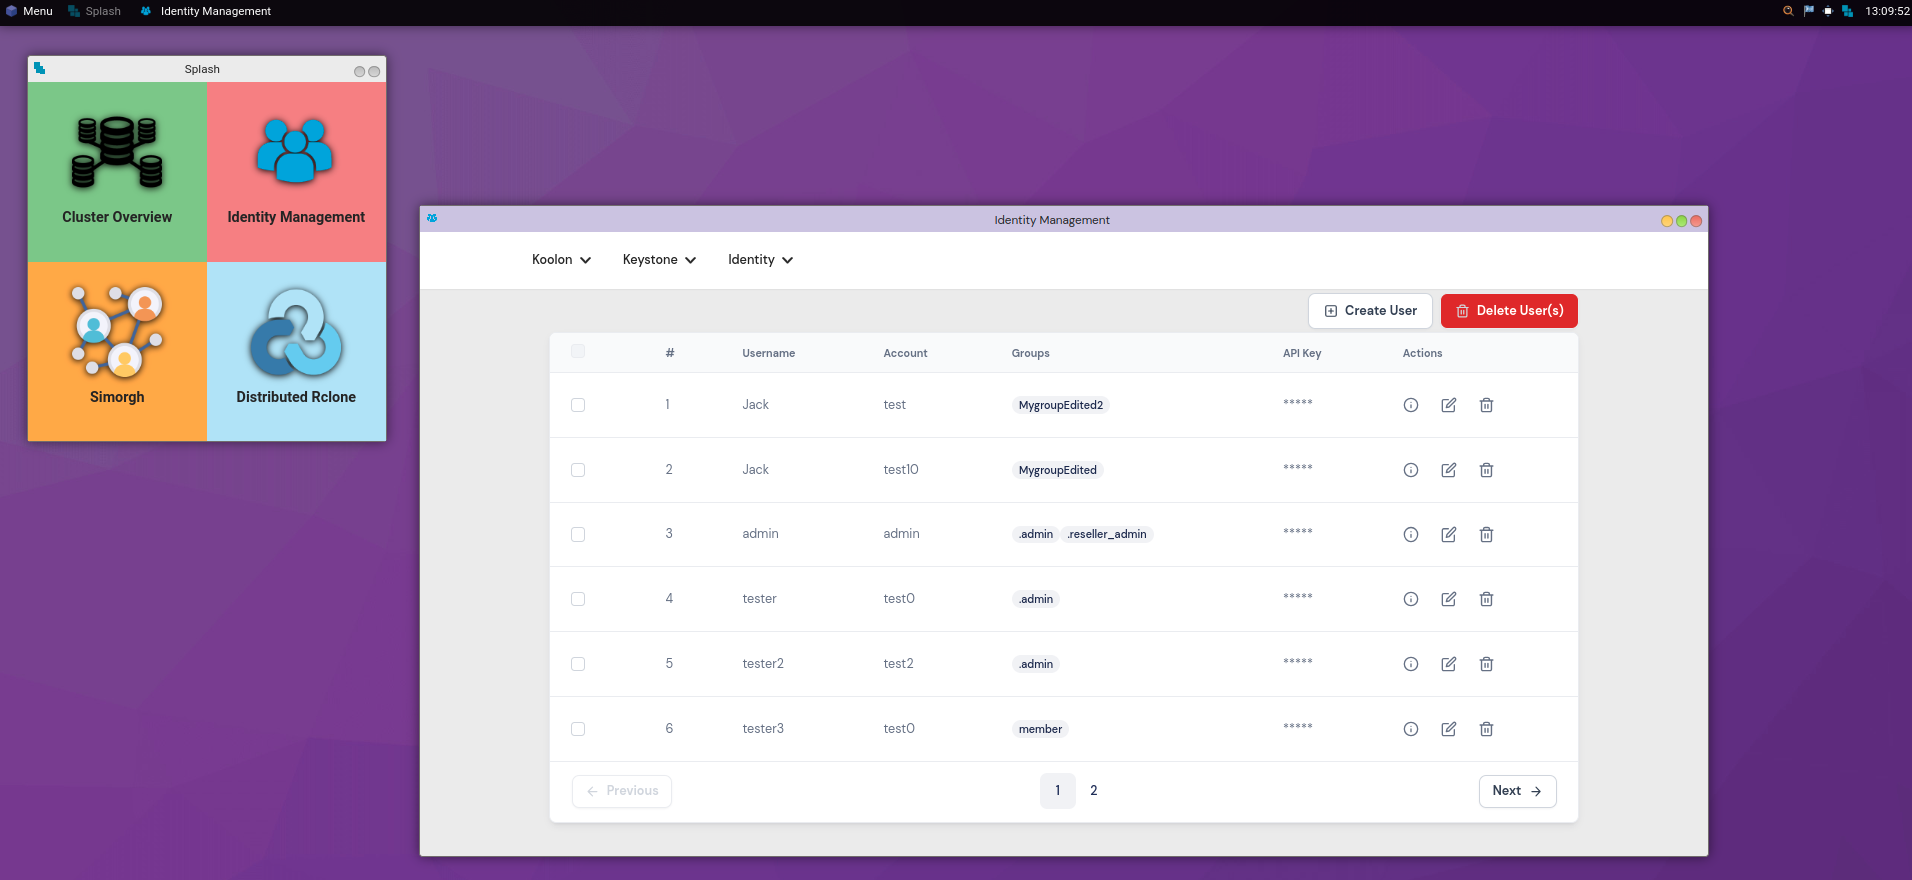
Task: Go to page 1 of the users table
Action: coord(1058,791)
